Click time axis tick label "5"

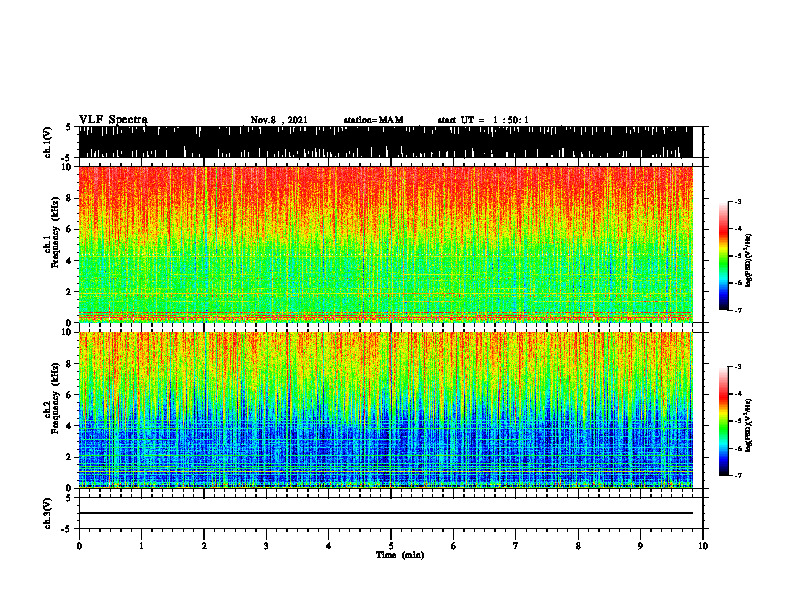[391, 546]
